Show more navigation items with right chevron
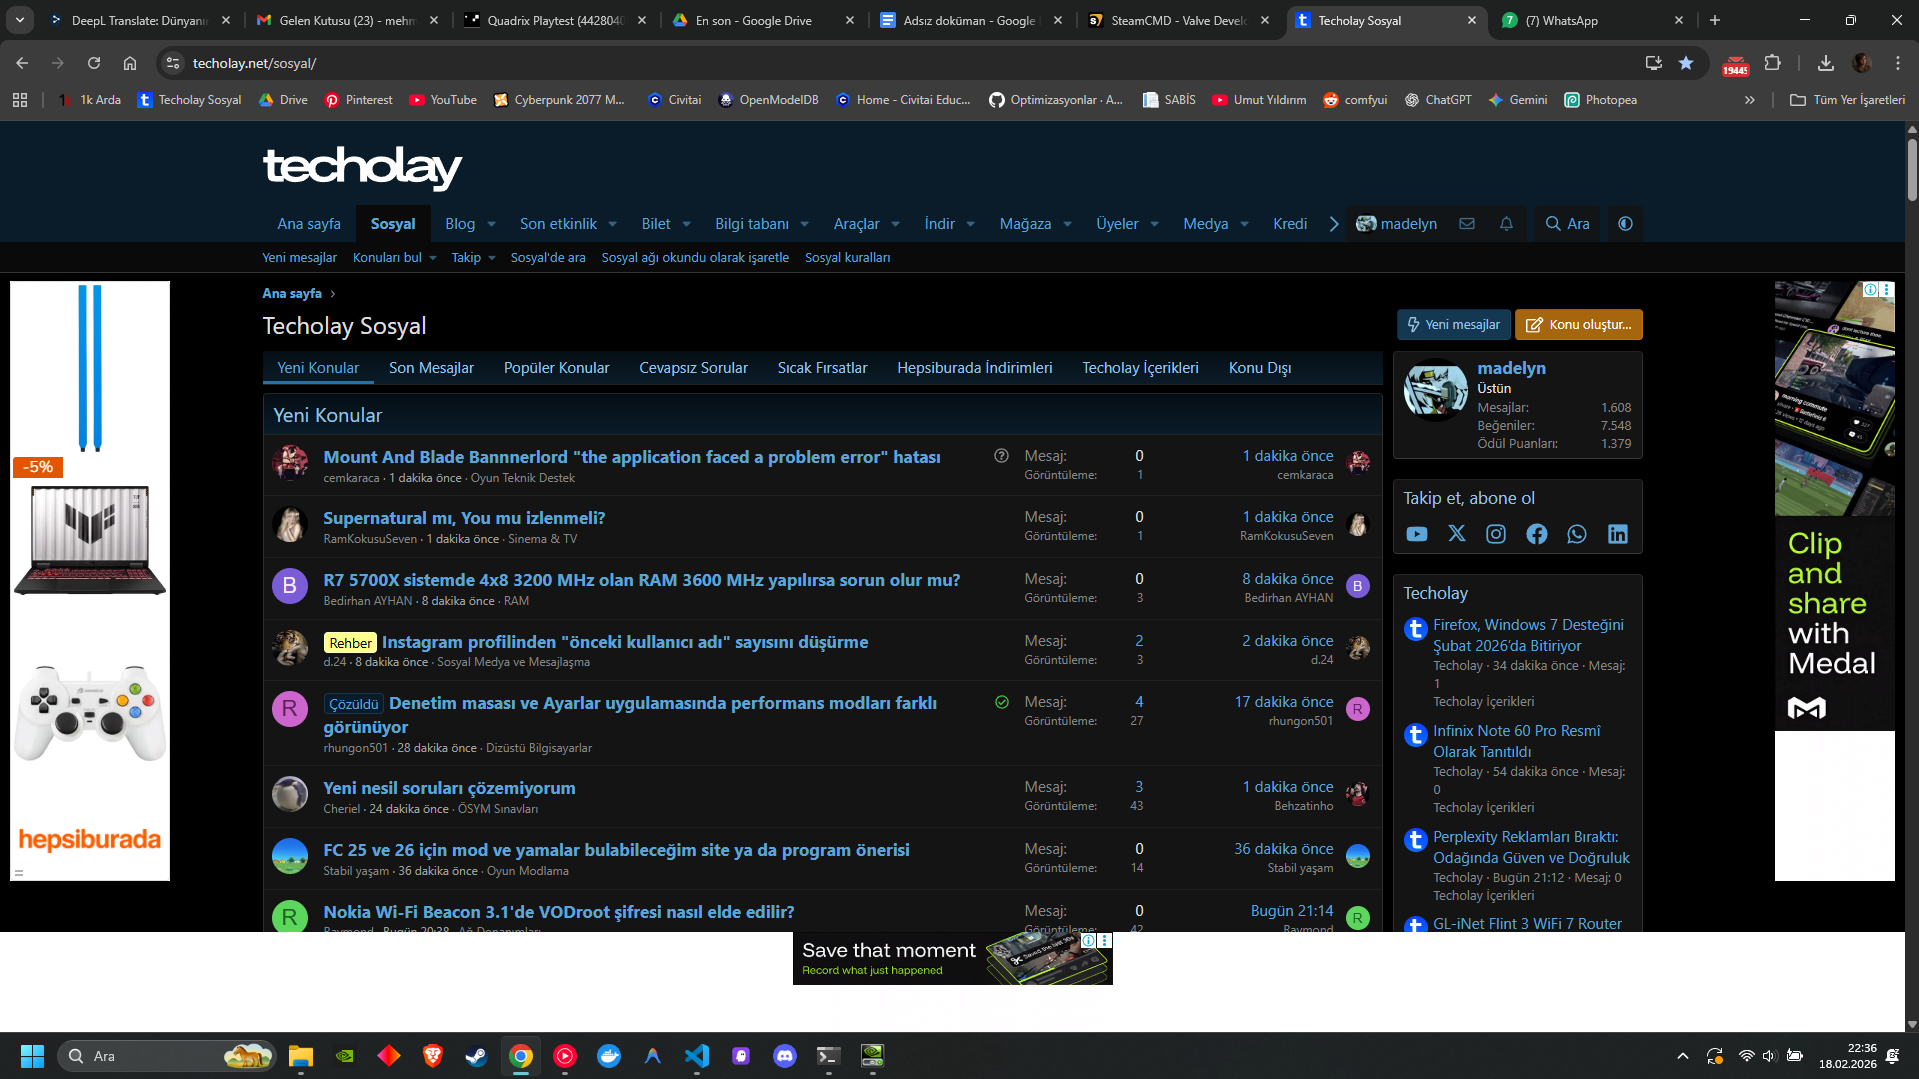This screenshot has width=1919, height=1079. coord(1334,224)
